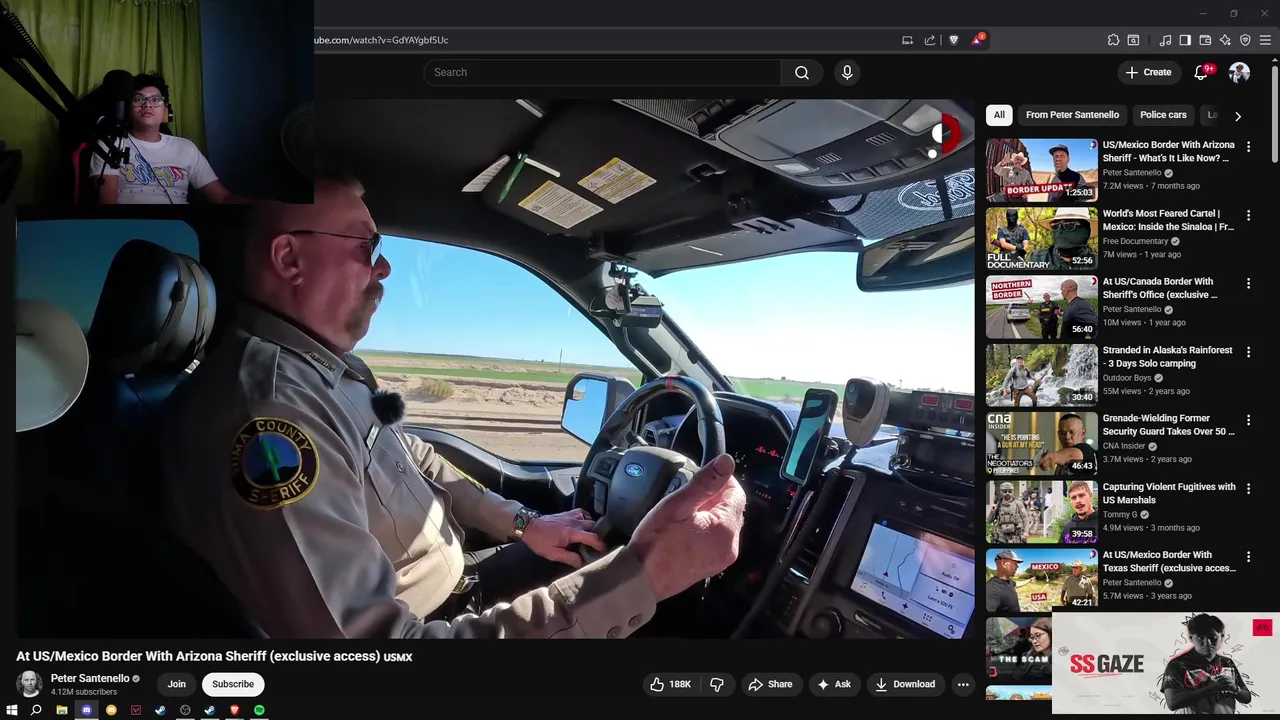Show next category chips with arrow
Image resolution: width=1280 pixels, height=720 pixels.
coord(1238,116)
